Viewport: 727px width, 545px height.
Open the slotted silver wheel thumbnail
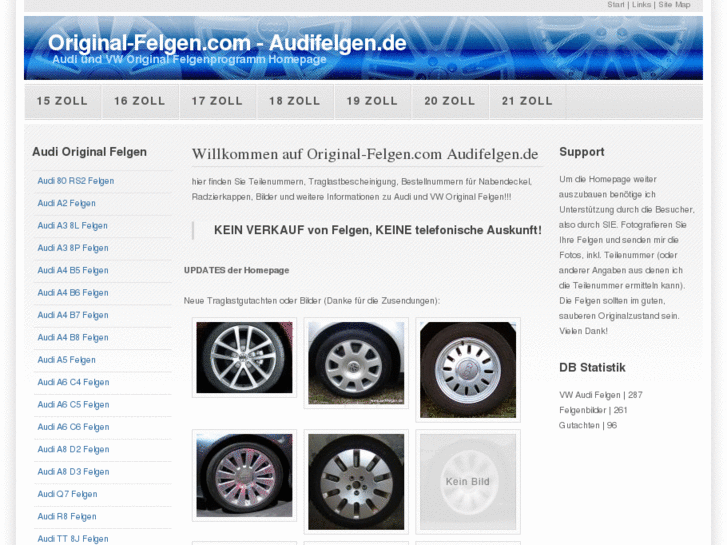(x=468, y=370)
